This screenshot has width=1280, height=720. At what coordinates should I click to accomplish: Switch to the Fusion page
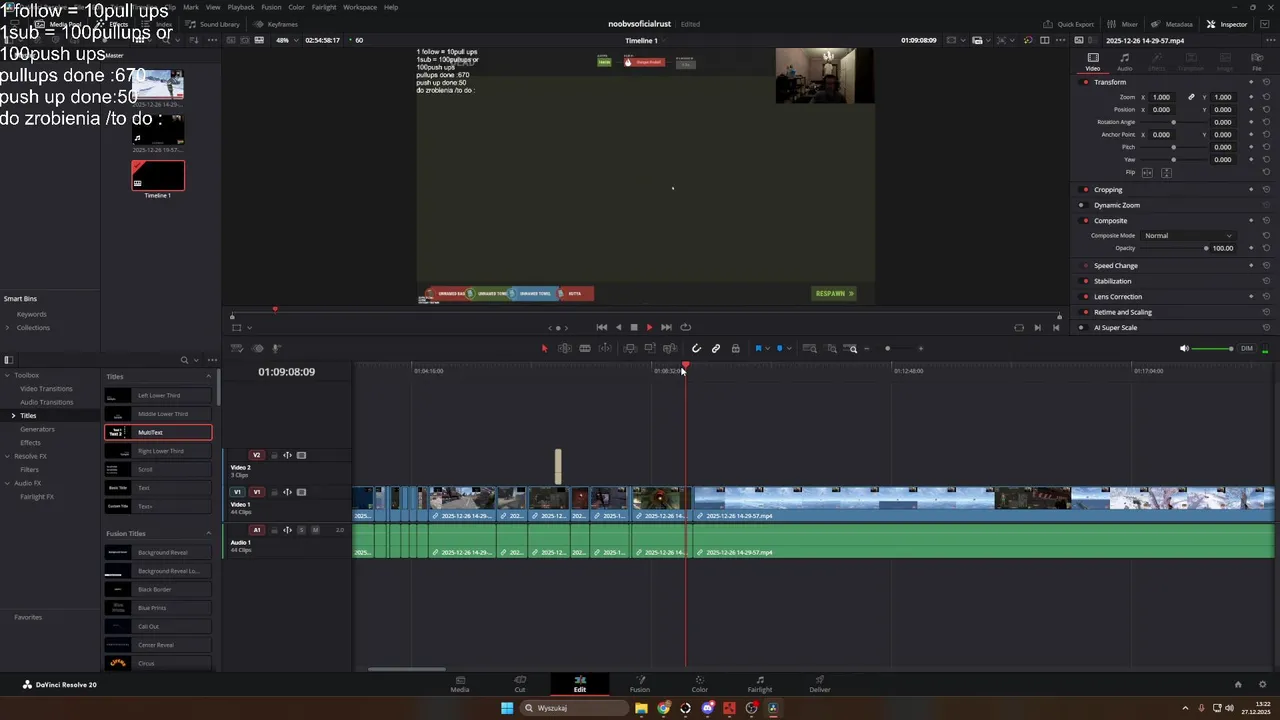point(640,683)
